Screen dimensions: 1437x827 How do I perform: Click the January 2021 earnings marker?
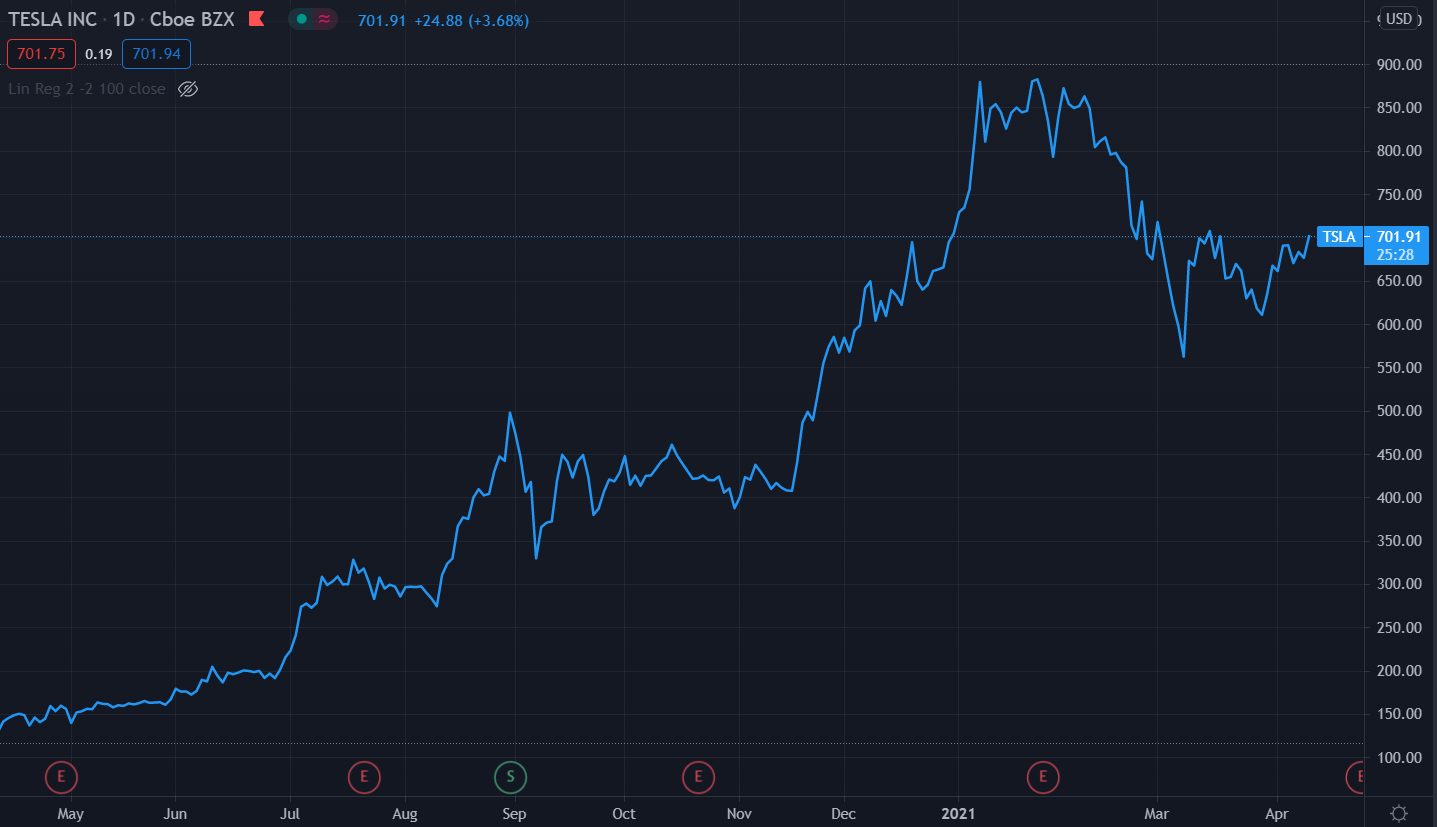pos(1043,776)
